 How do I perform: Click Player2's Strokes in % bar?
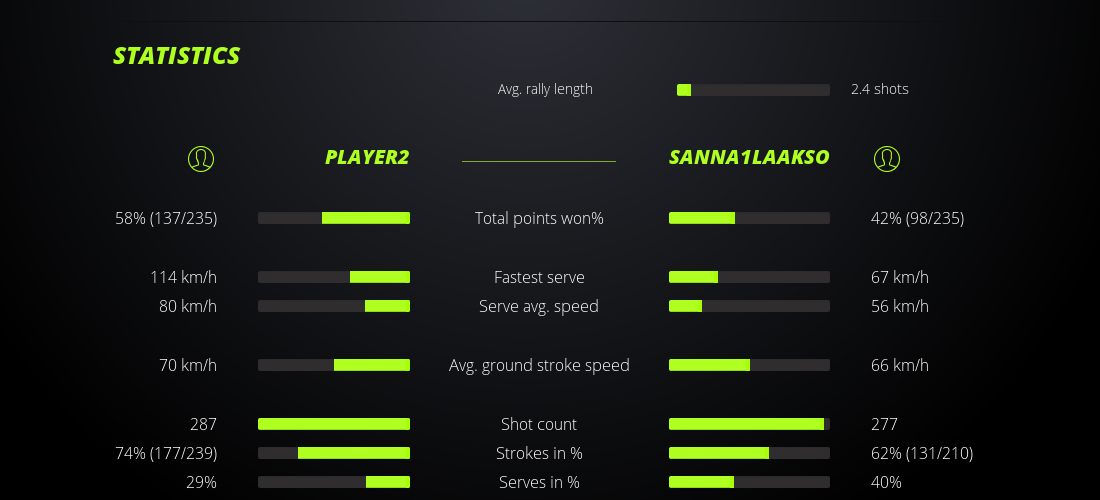[x=334, y=453]
